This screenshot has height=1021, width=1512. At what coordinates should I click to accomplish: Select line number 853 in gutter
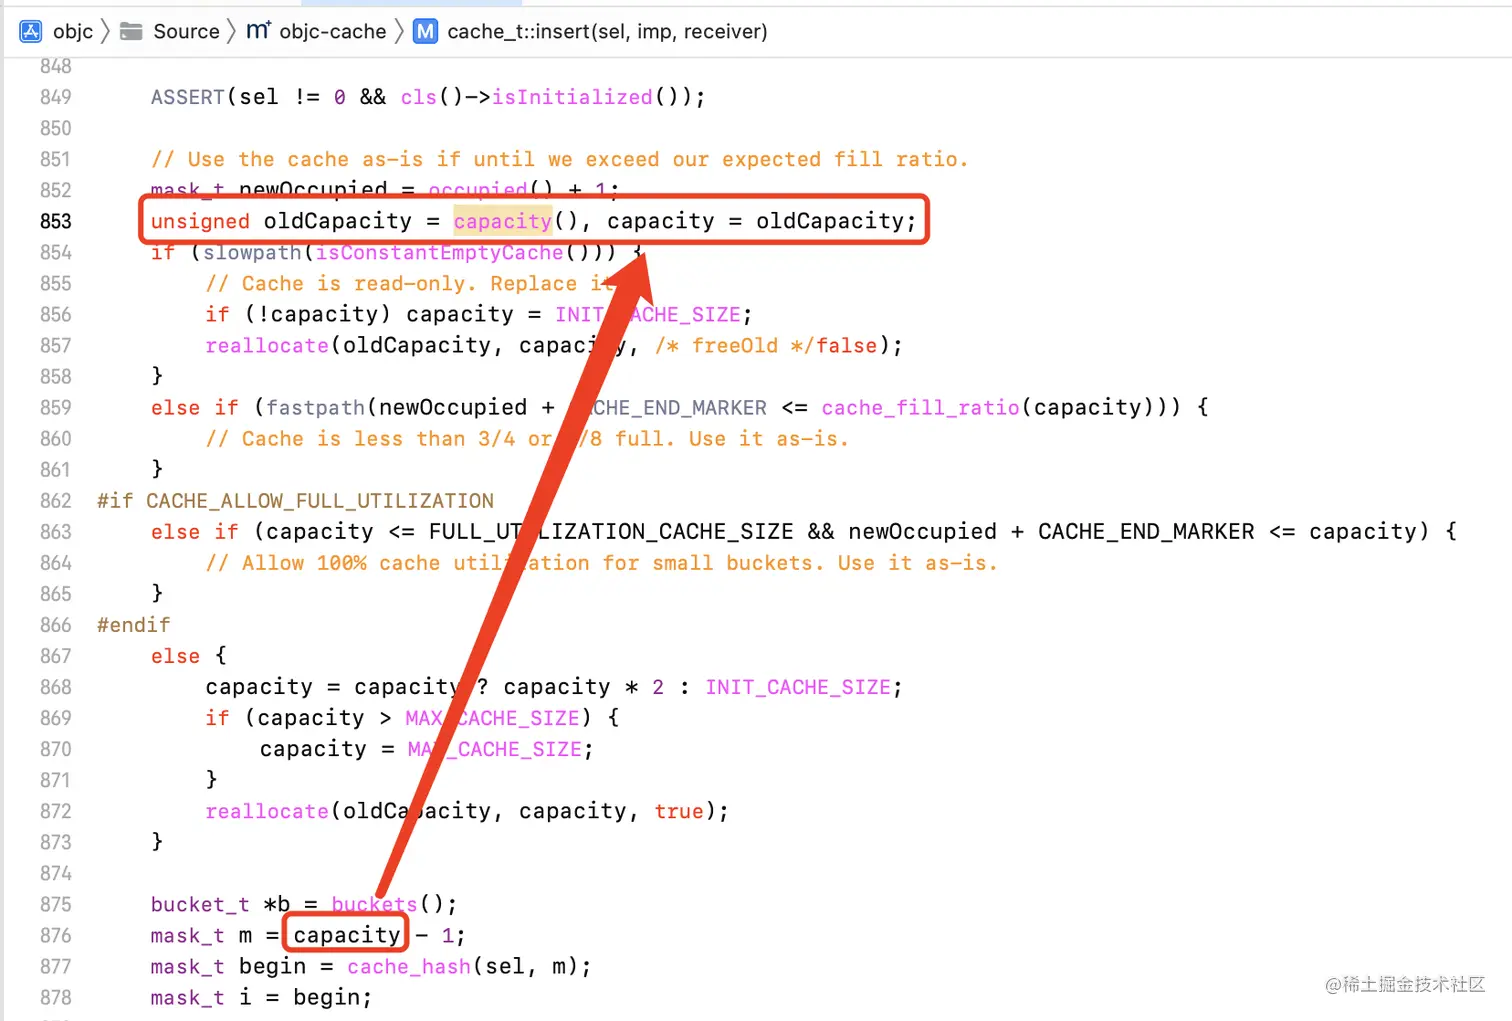coord(56,221)
